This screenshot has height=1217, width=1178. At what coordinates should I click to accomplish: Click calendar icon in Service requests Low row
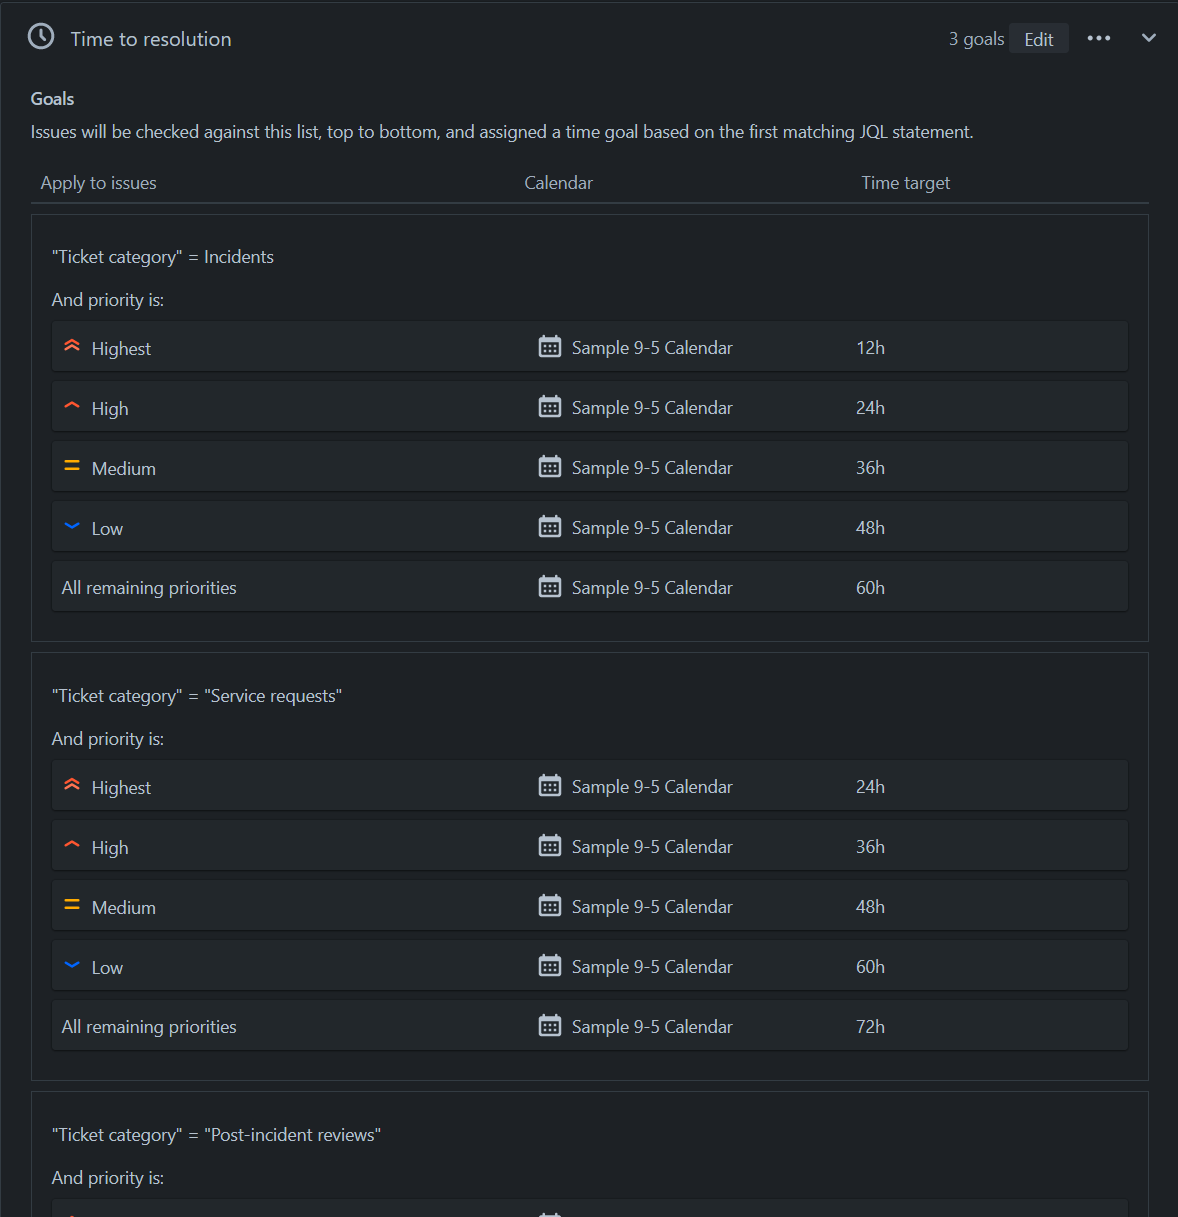(549, 966)
